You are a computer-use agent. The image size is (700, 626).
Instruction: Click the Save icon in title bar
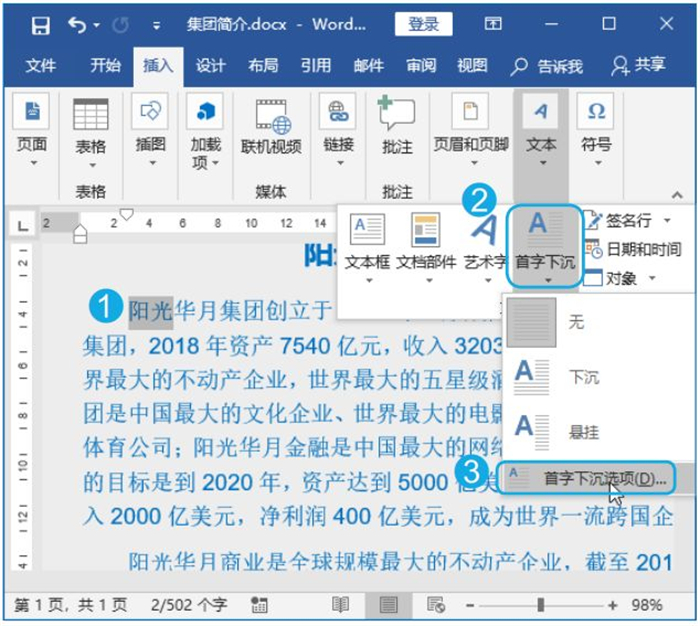click(40, 24)
